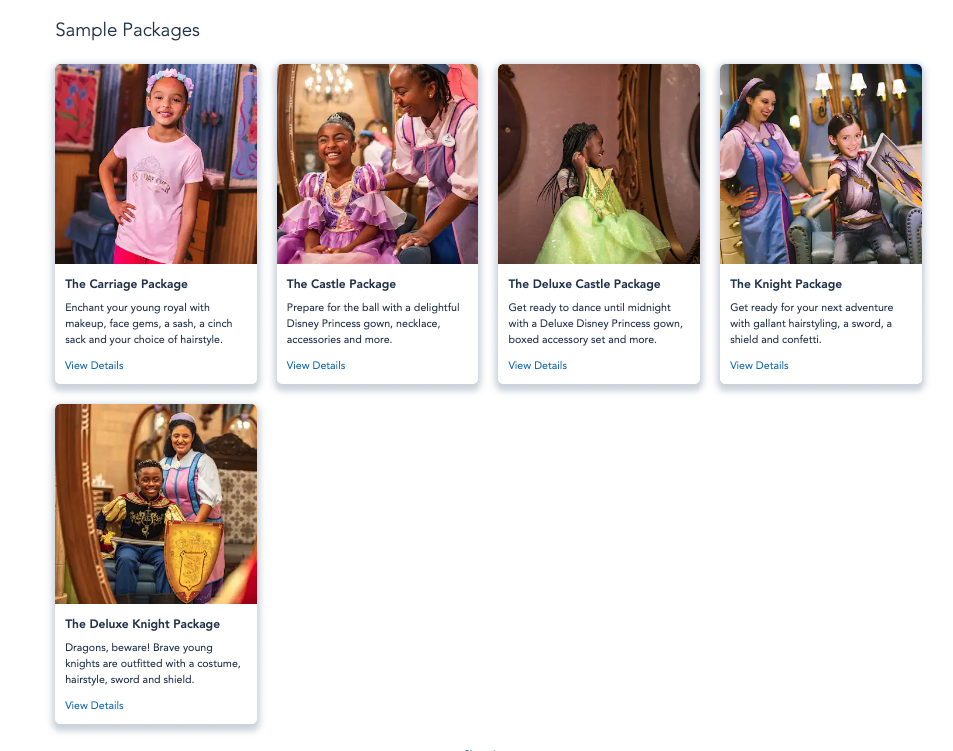Click the Knight Package description about gallant hairstyling
The width and height of the screenshot is (953, 751).
[x=811, y=323]
